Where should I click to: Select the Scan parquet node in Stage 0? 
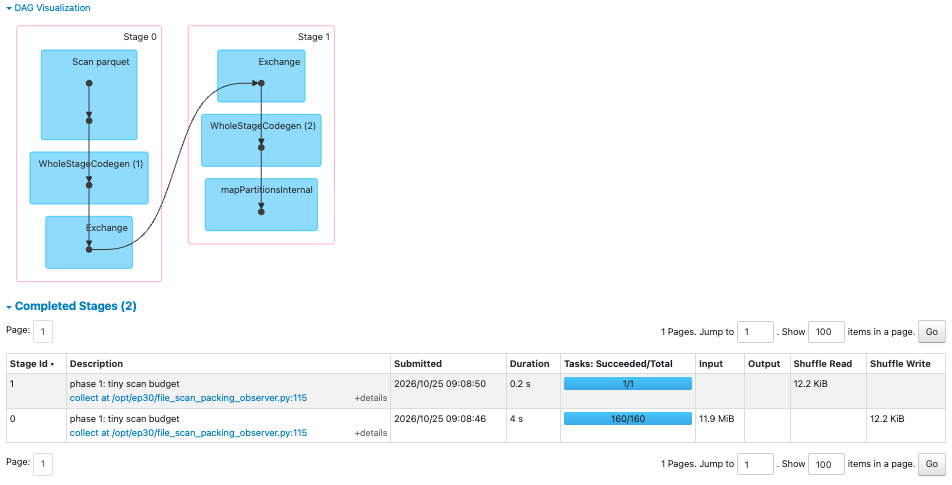[89, 95]
